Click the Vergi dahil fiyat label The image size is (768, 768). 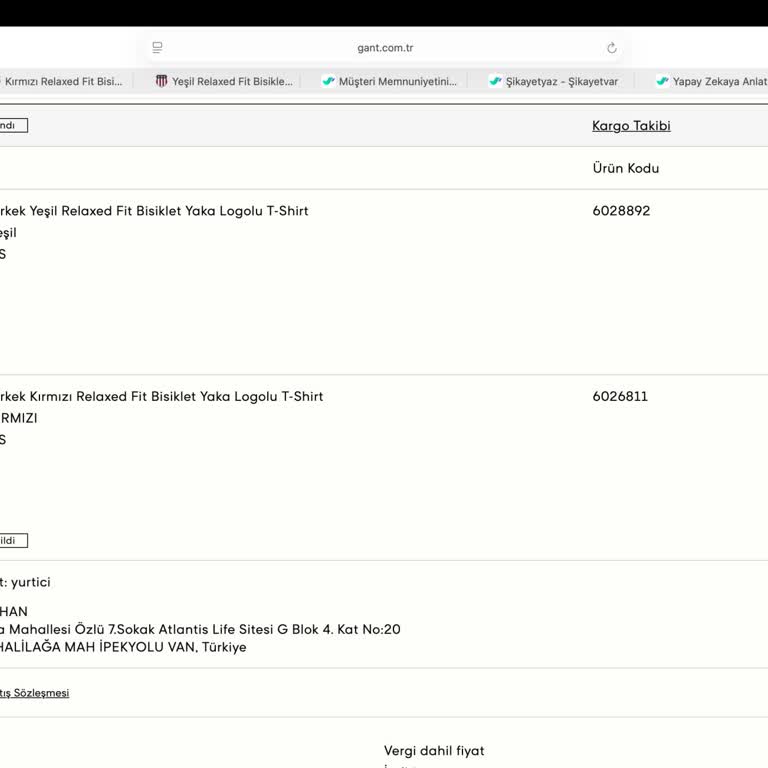click(434, 750)
